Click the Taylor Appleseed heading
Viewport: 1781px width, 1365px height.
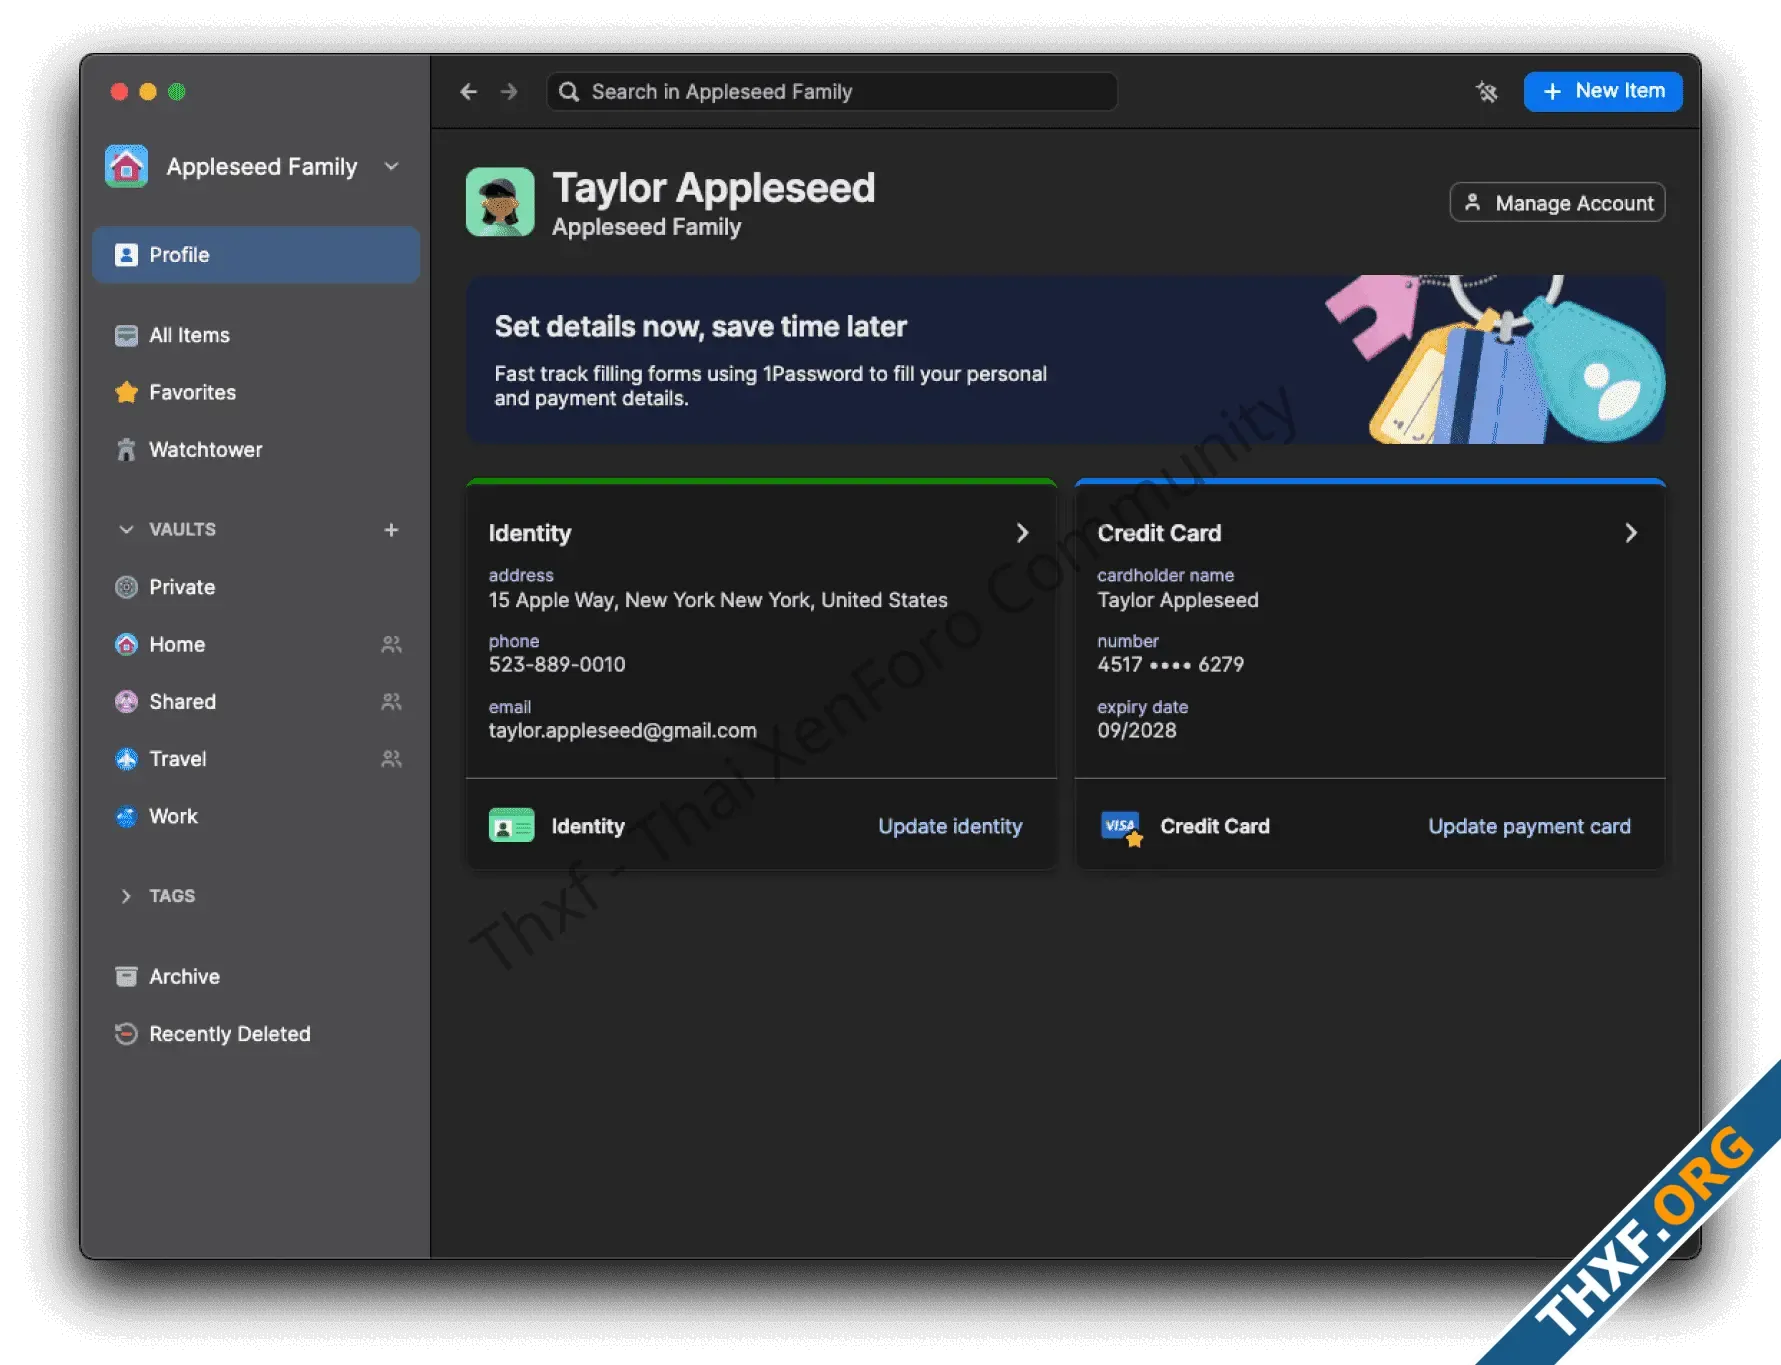(714, 188)
